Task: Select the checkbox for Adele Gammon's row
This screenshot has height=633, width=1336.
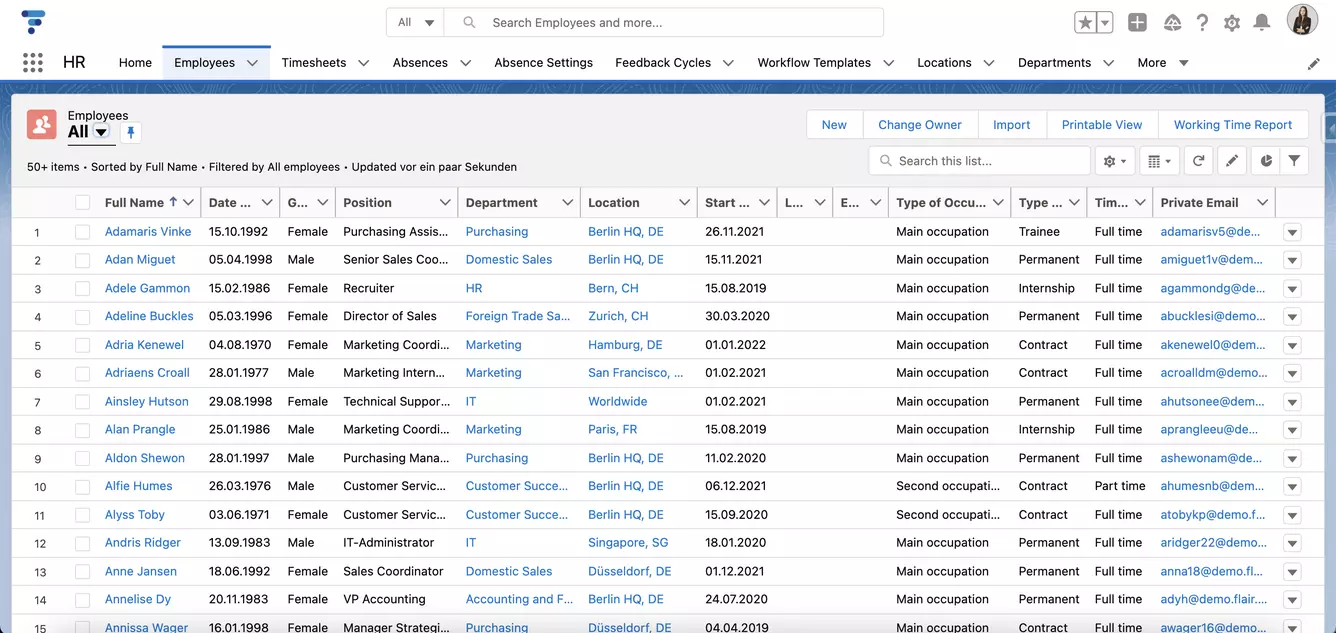Action: [x=83, y=287]
